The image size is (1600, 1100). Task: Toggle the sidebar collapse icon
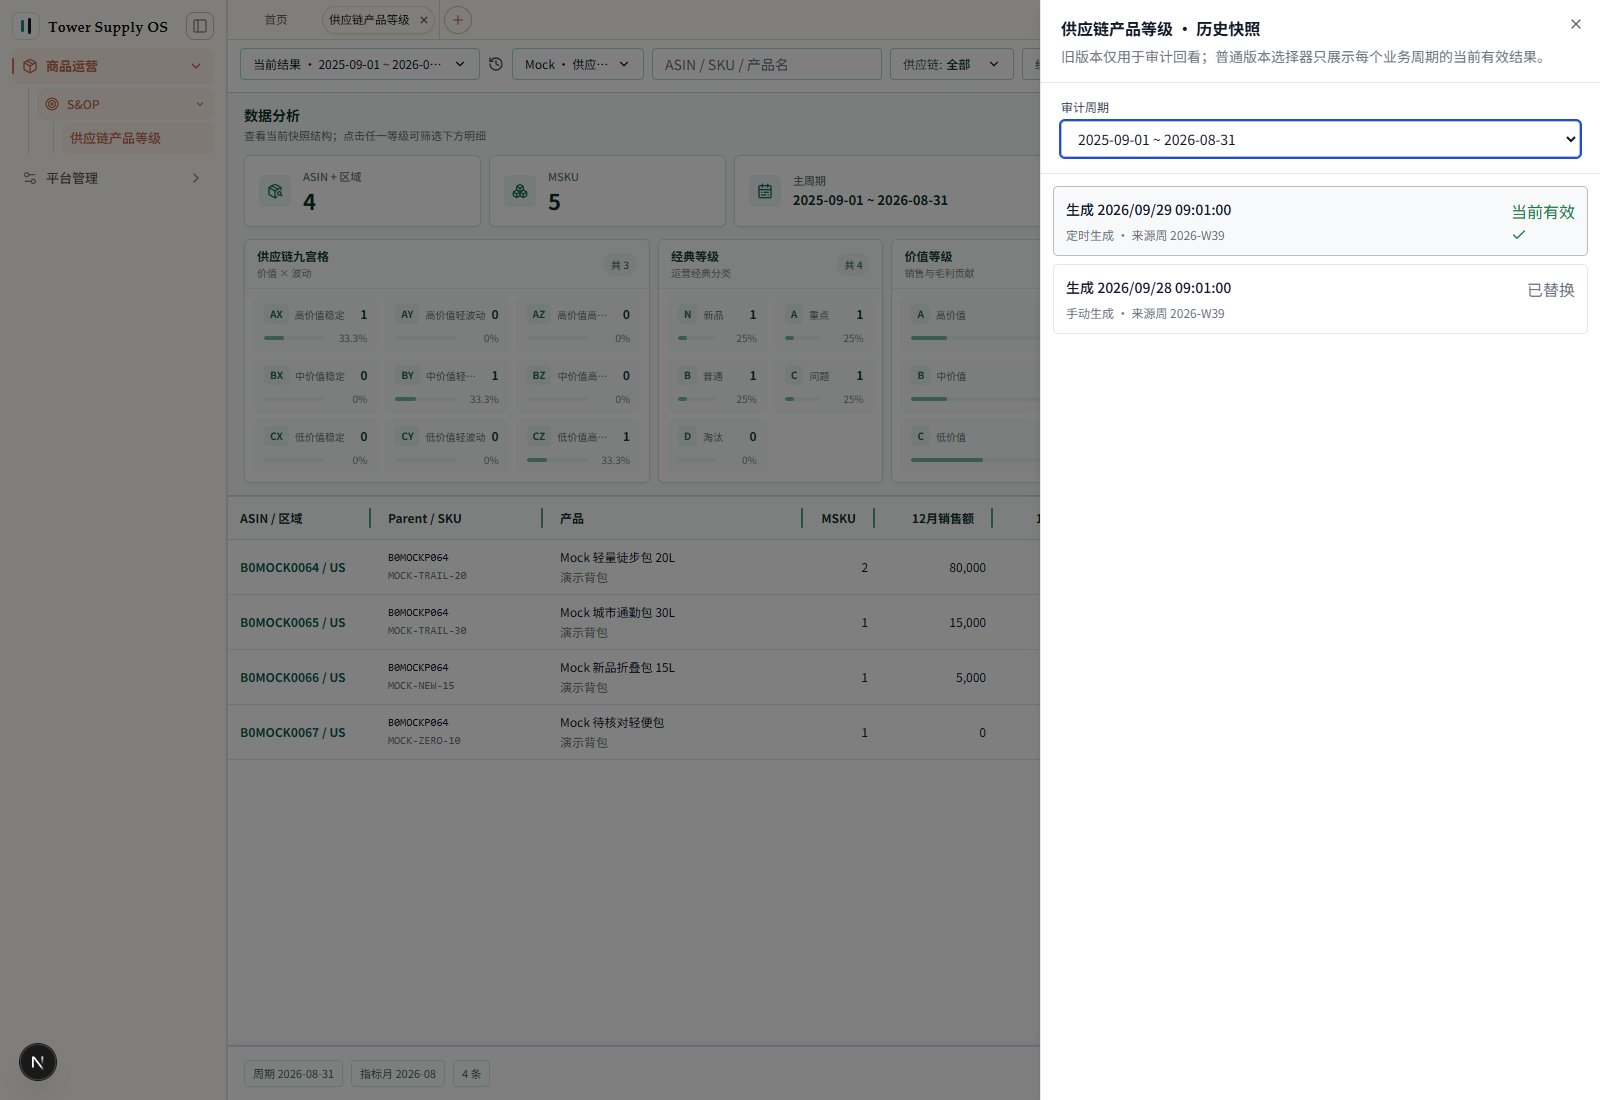tap(200, 26)
